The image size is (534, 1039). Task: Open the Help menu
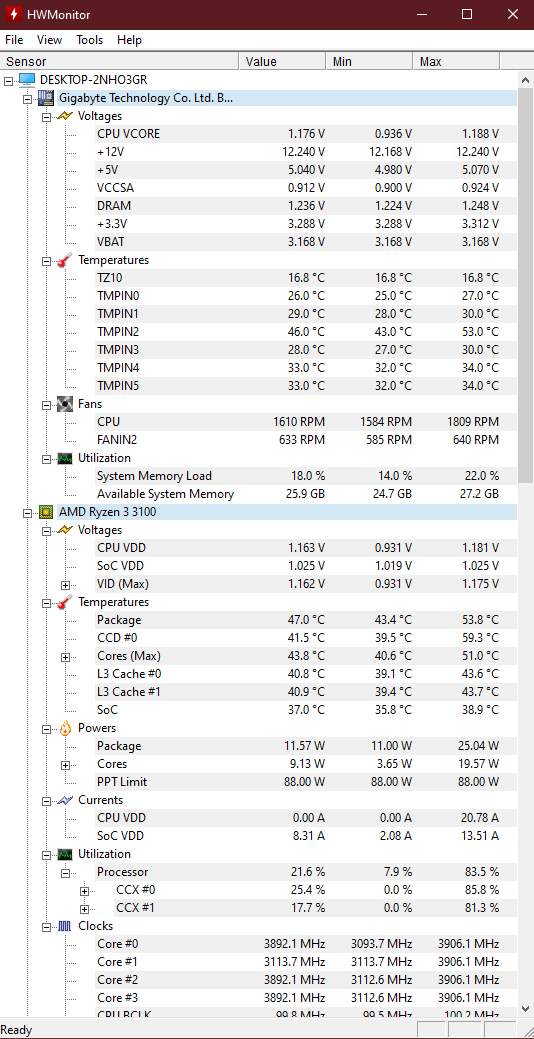coord(129,40)
